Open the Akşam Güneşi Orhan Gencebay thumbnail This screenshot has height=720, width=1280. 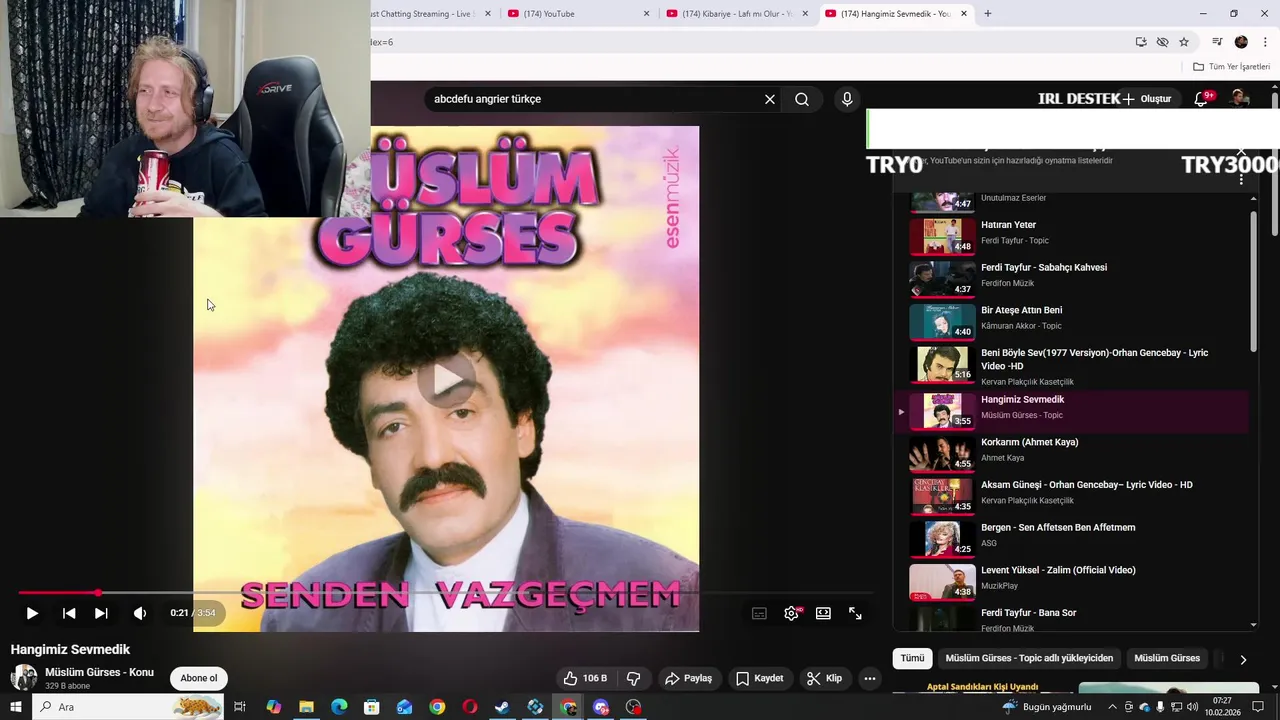(941, 496)
